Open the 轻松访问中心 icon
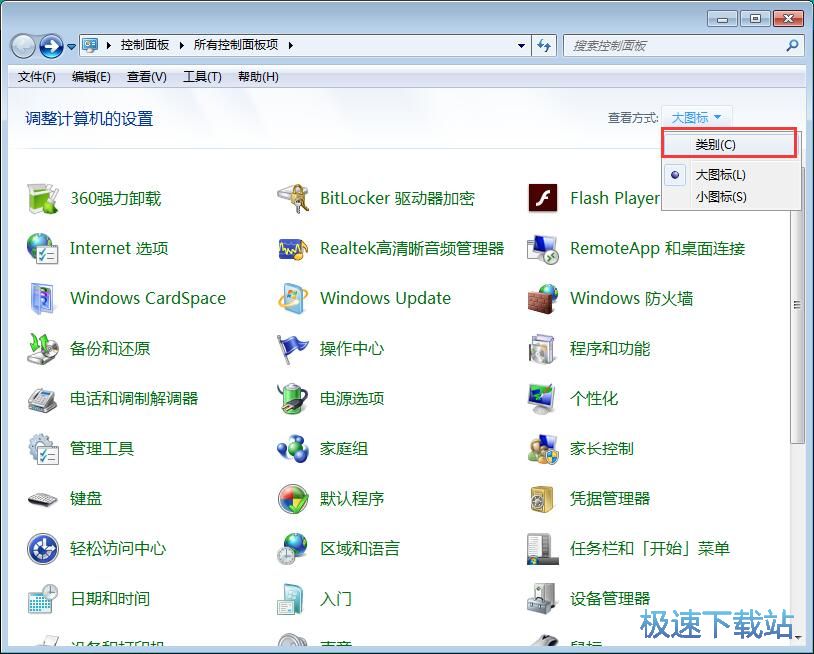 [43, 549]
